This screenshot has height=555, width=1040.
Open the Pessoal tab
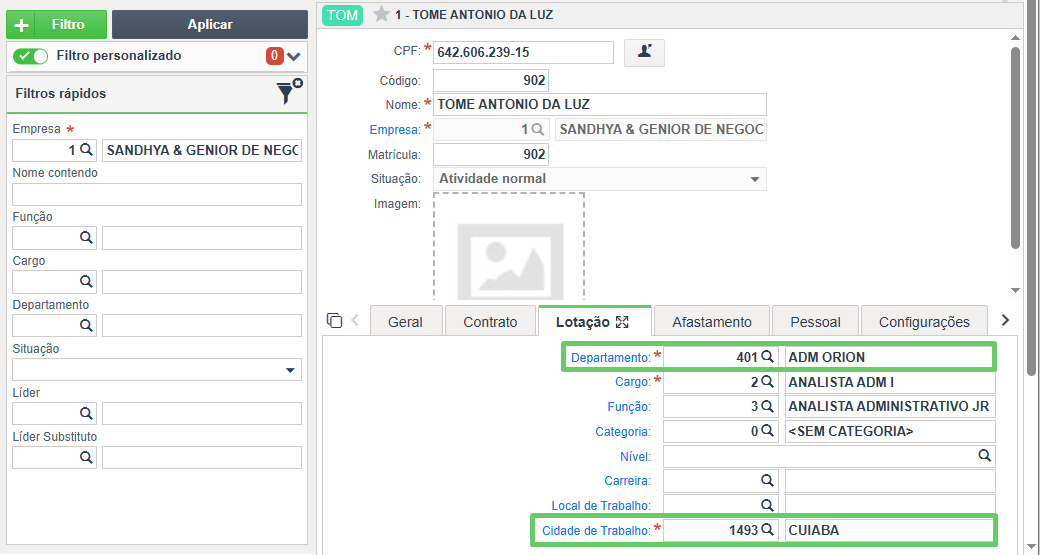[815, 322]
